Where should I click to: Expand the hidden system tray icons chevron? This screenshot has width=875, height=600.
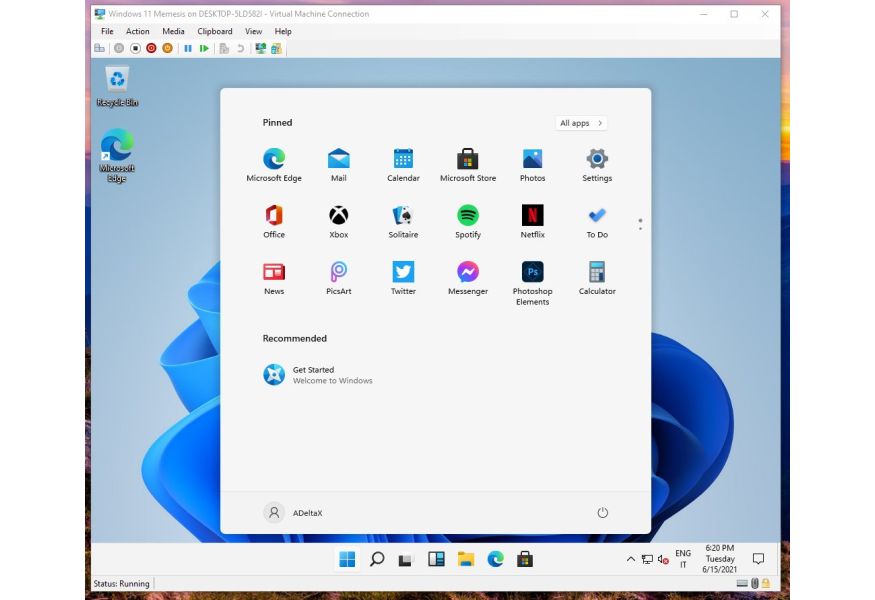[x=631, y=559]
